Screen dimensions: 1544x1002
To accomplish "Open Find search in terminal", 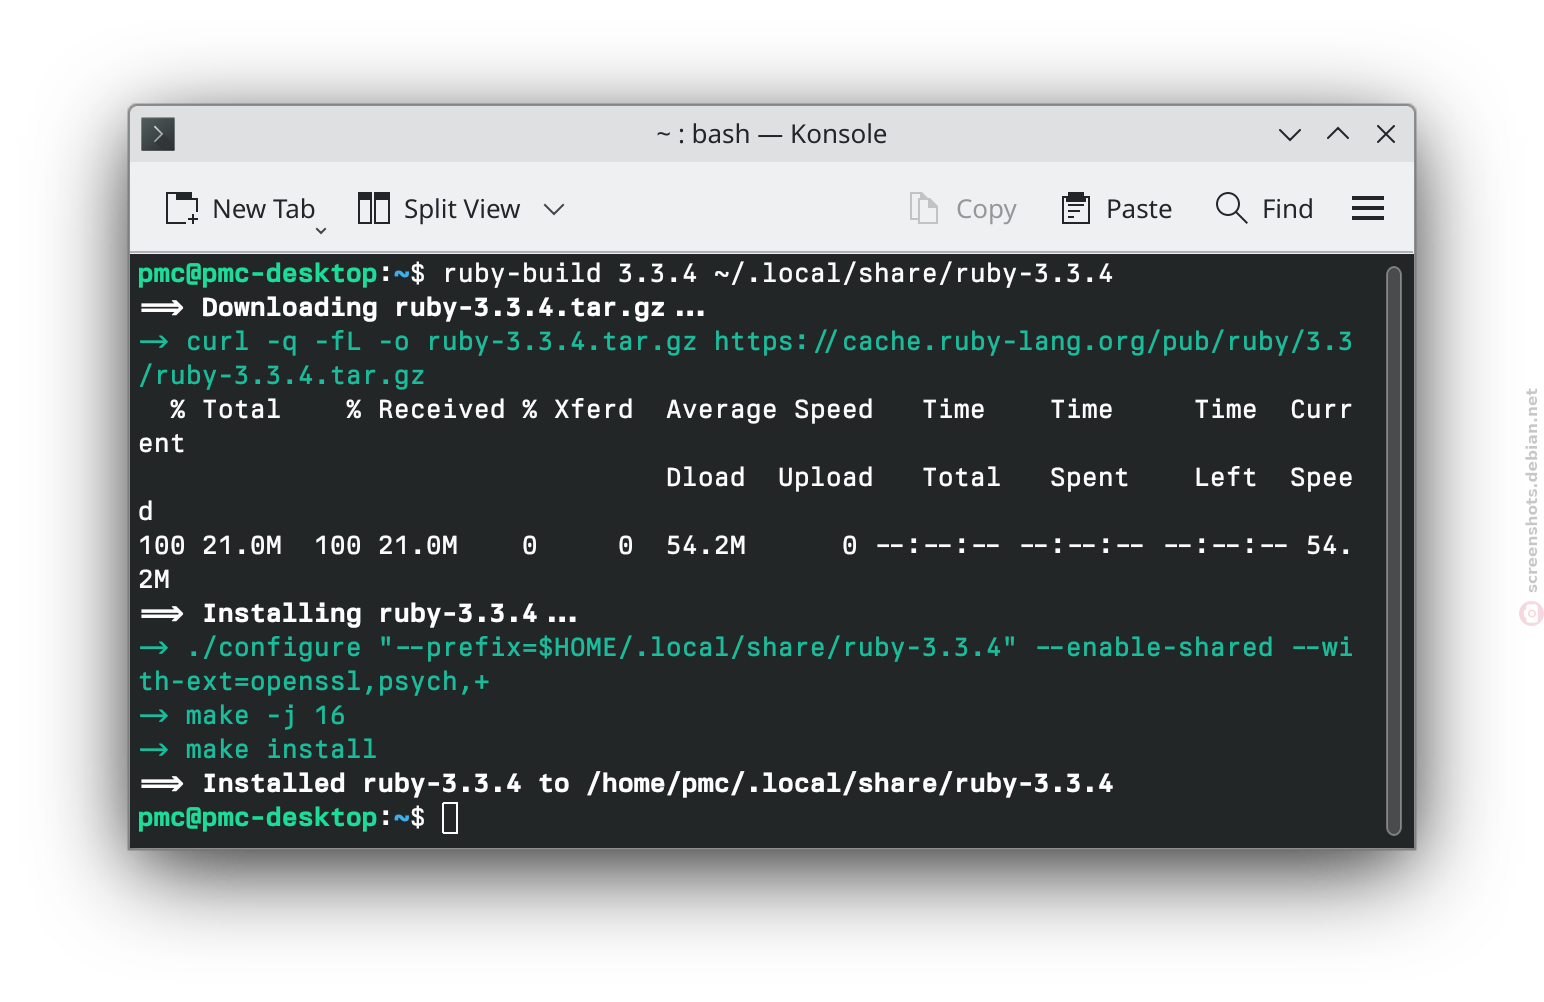I will 1264,209.
